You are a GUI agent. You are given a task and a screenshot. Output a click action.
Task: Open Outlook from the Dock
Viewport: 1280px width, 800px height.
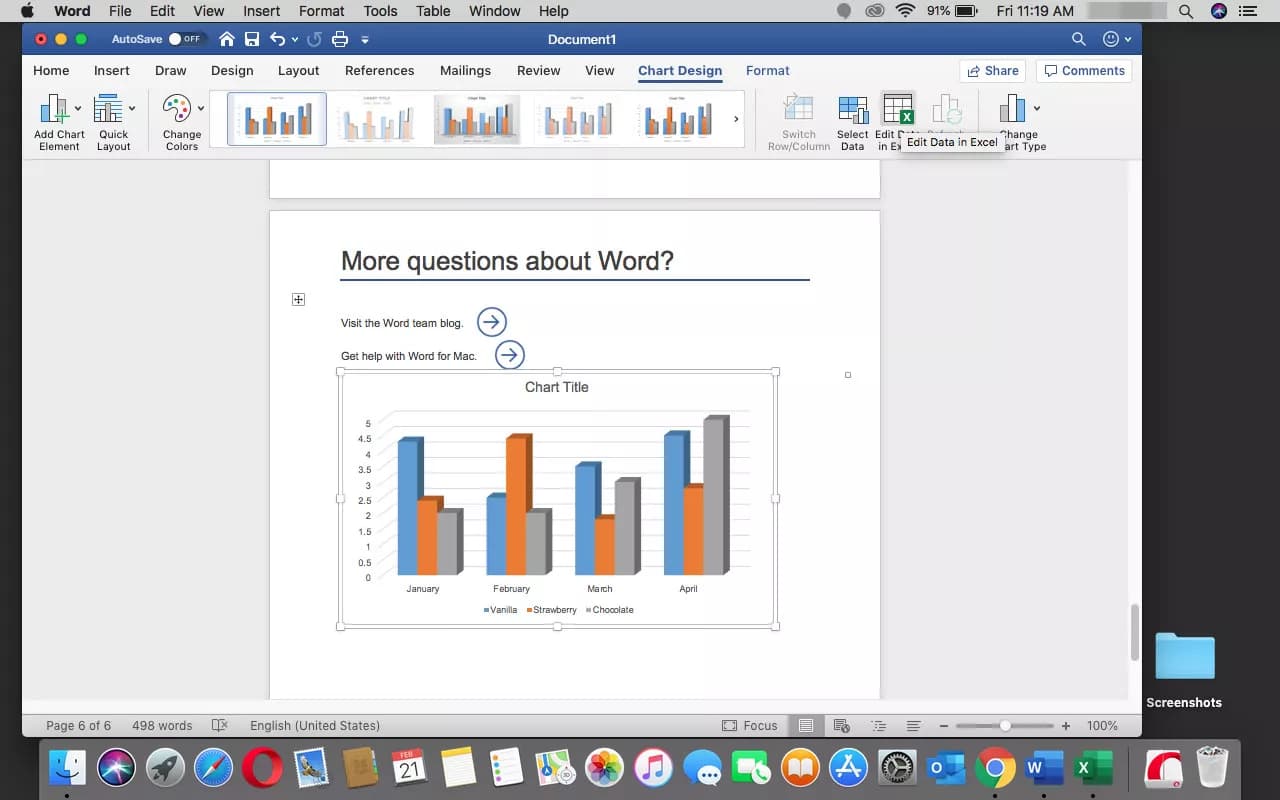point(947,768)
